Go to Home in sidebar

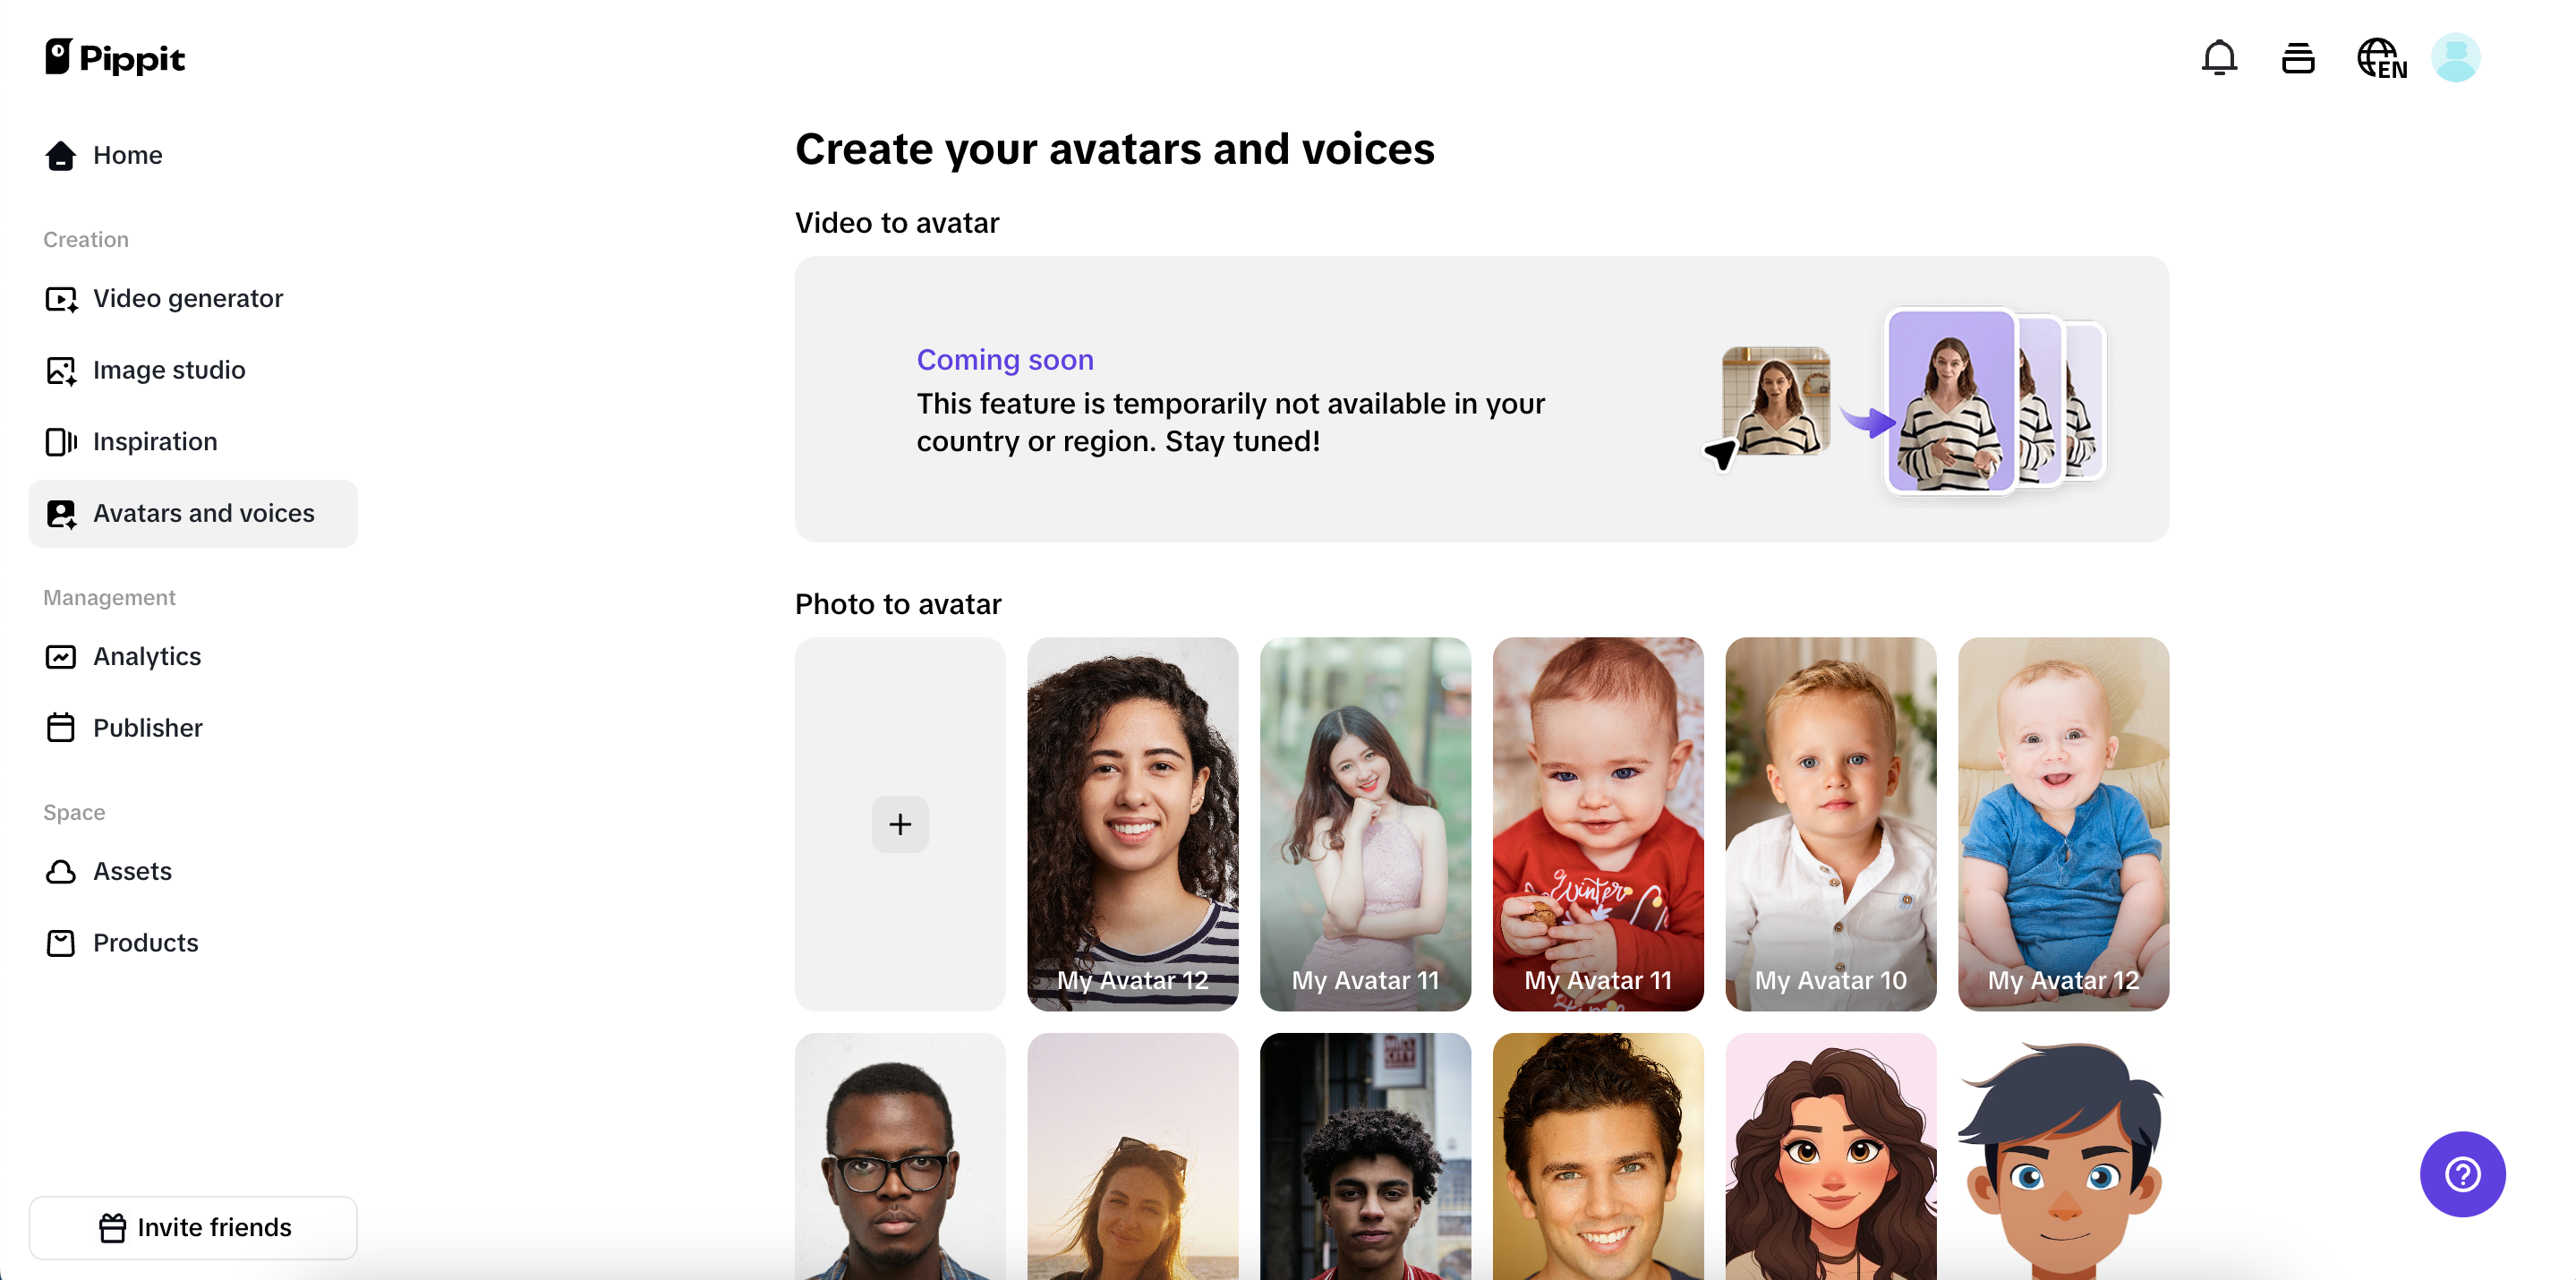tap(127, 155)
